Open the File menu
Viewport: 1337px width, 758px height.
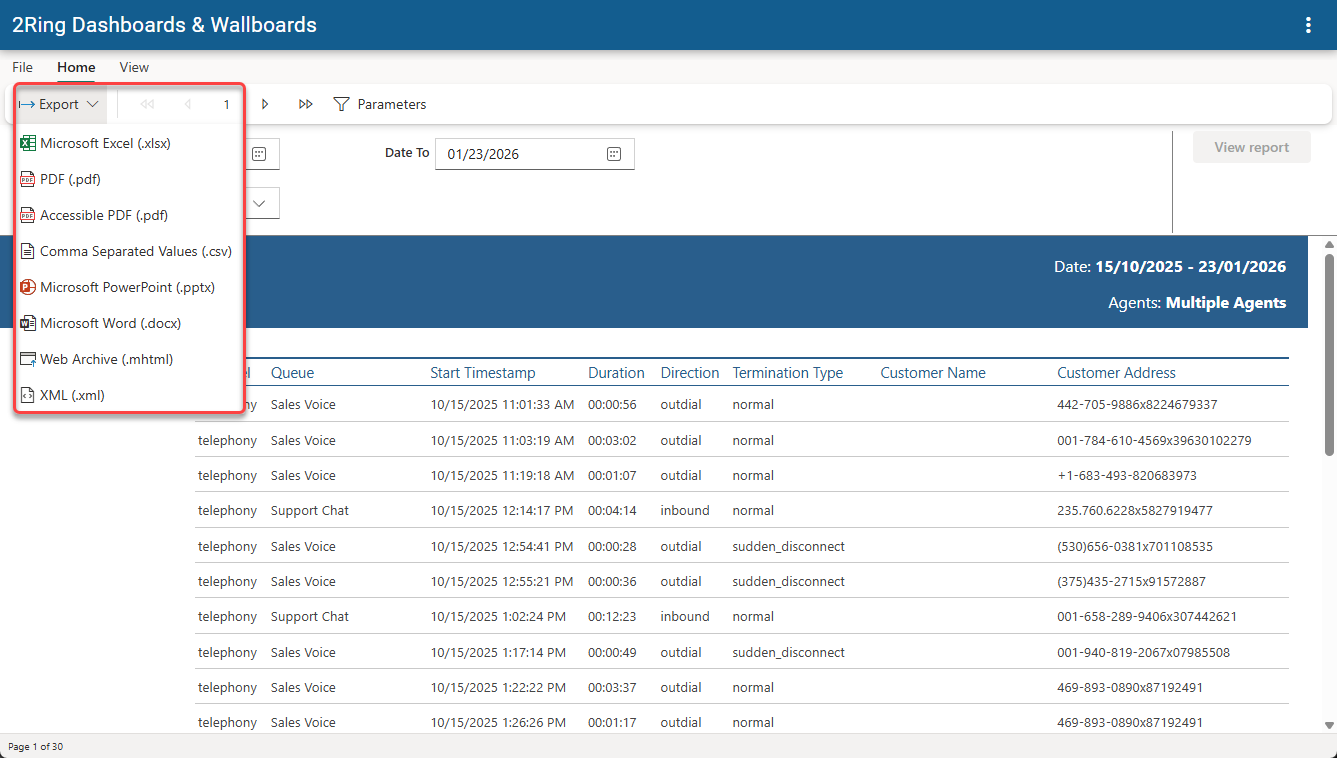22,67
